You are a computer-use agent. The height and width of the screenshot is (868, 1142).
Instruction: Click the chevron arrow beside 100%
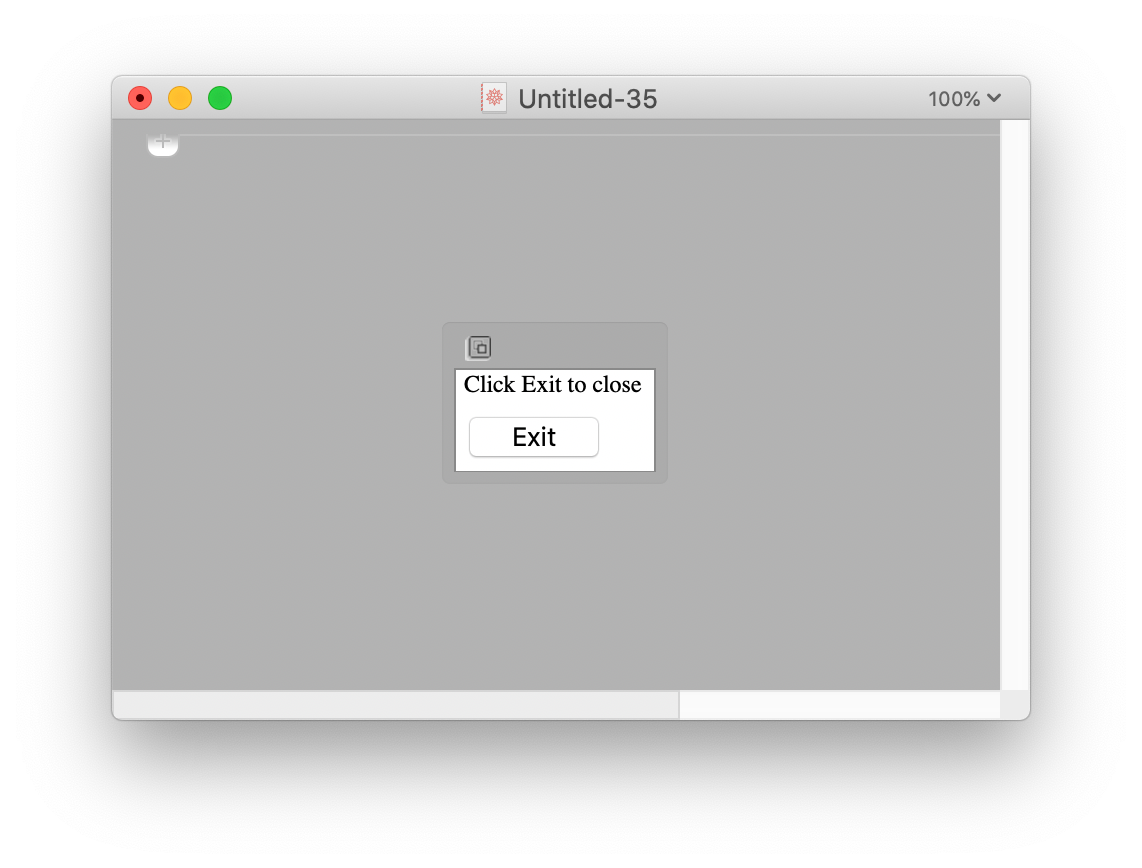click(994, 98)
